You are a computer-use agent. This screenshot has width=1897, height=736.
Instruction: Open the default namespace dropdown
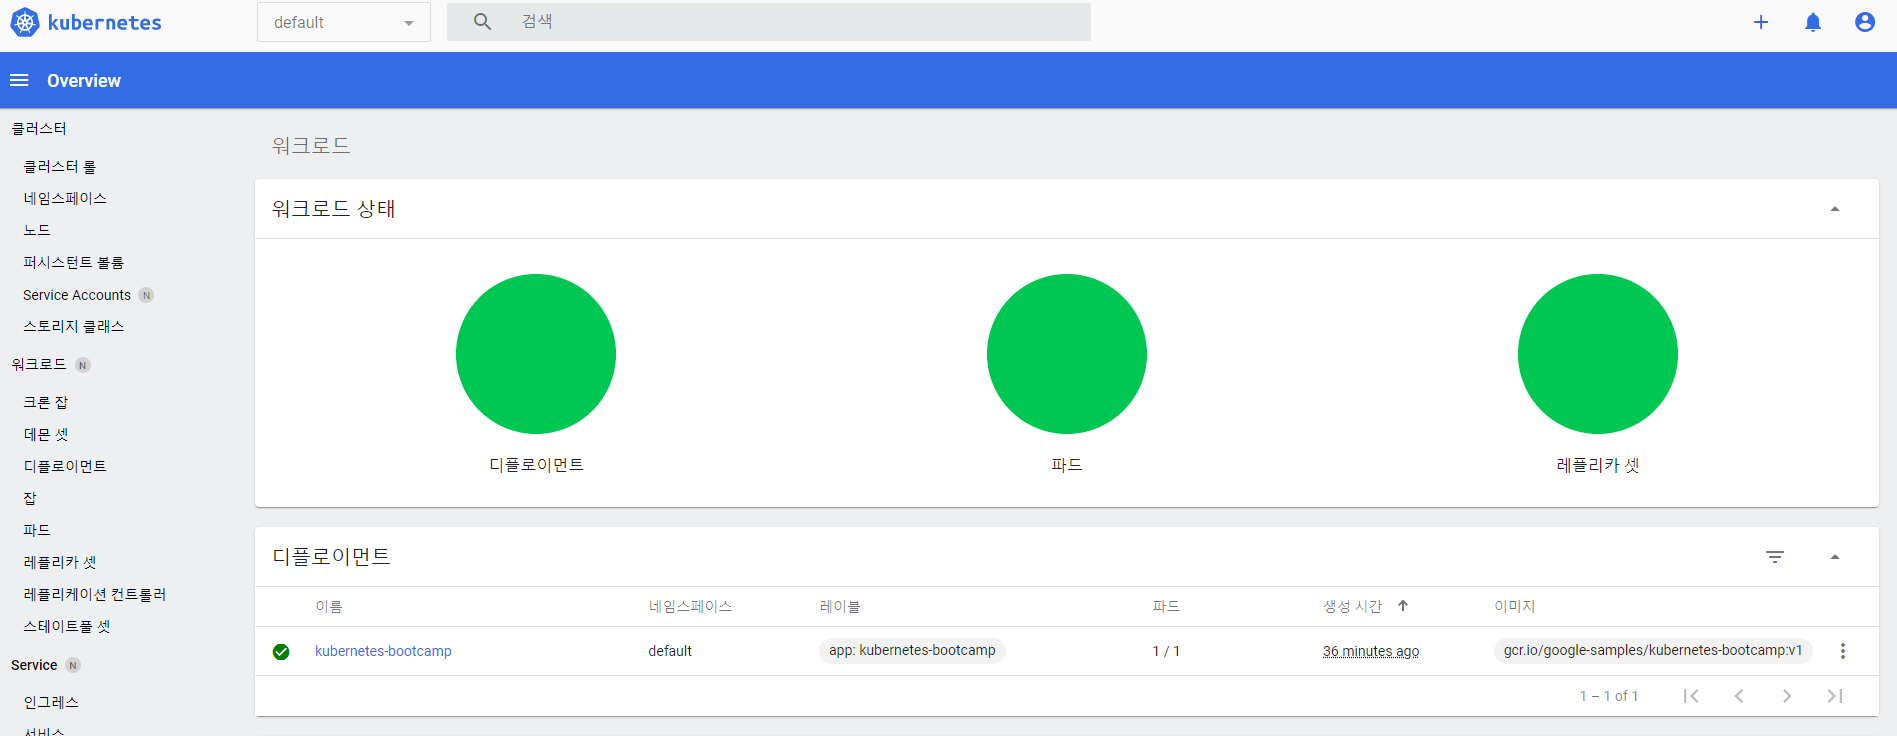point(344,22)
